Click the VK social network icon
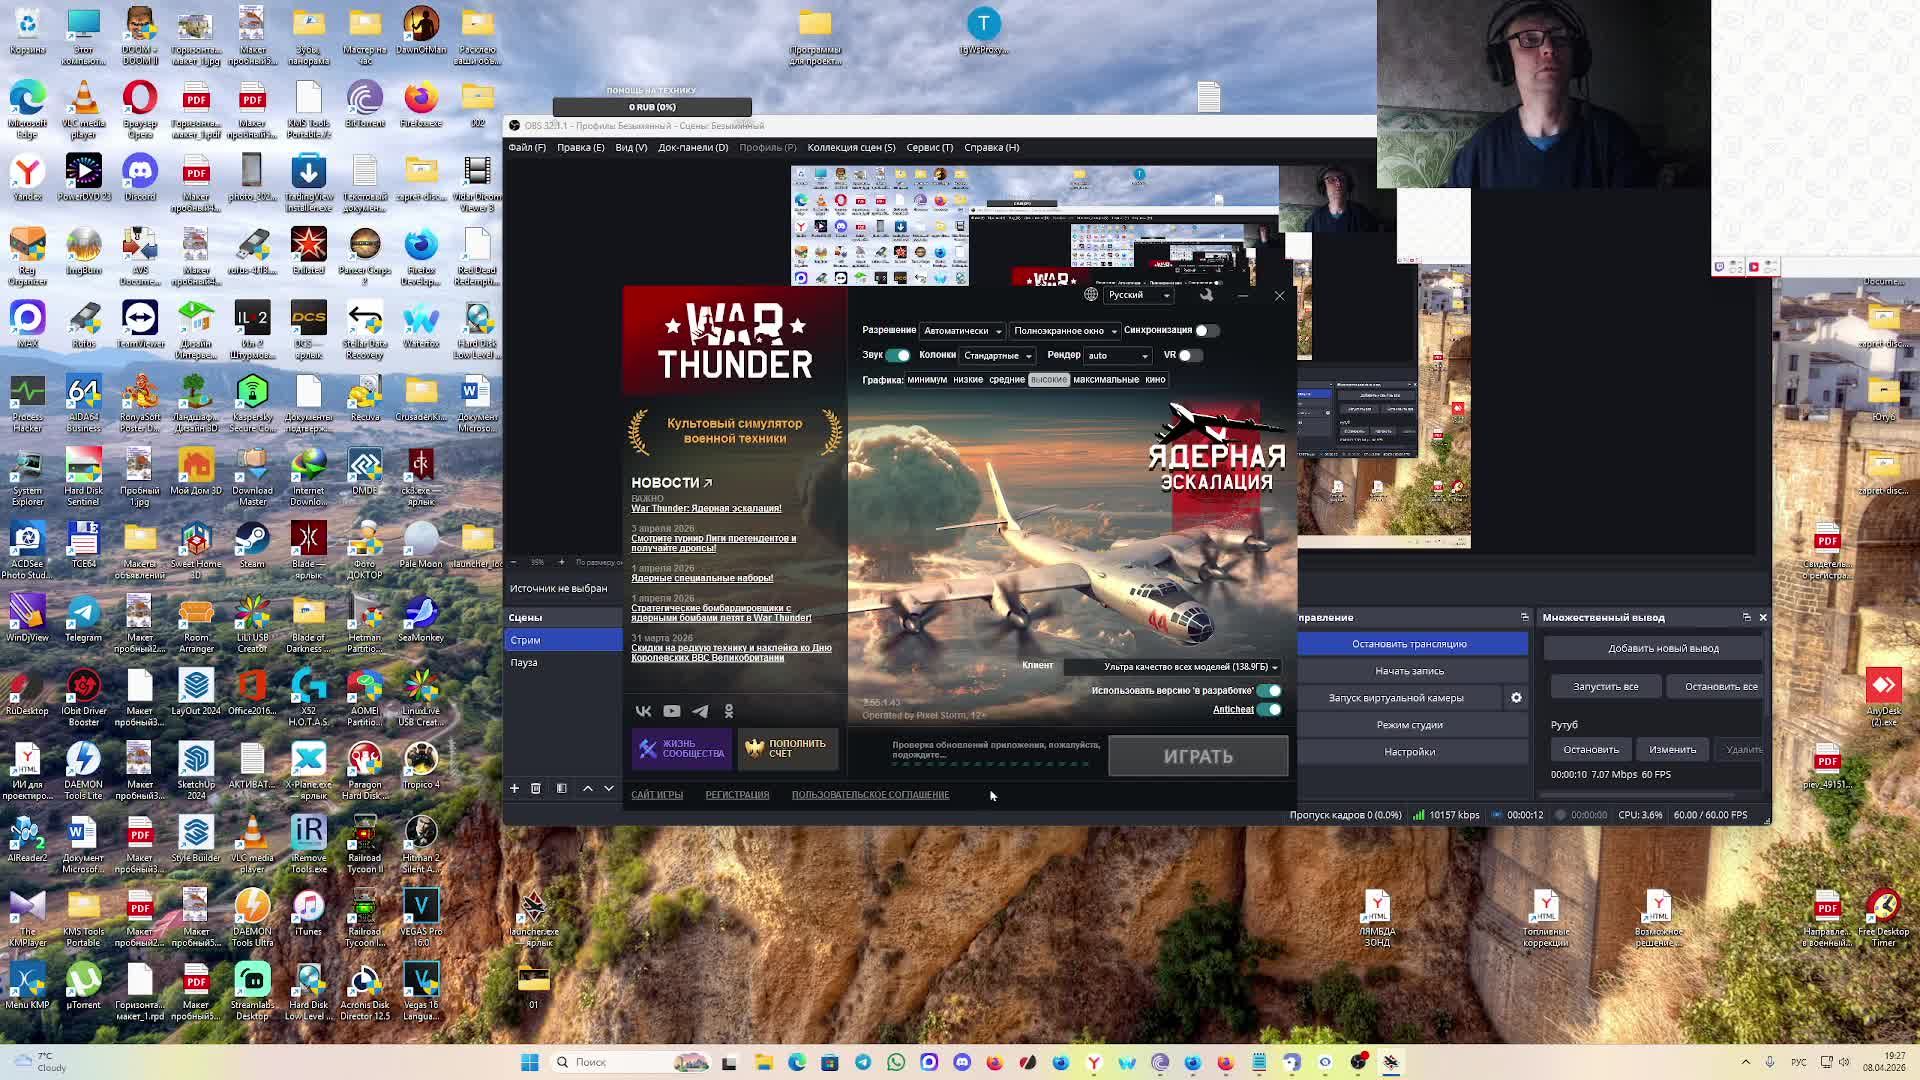Screen dimensions: 1920x1080 (x=643, y=711)
